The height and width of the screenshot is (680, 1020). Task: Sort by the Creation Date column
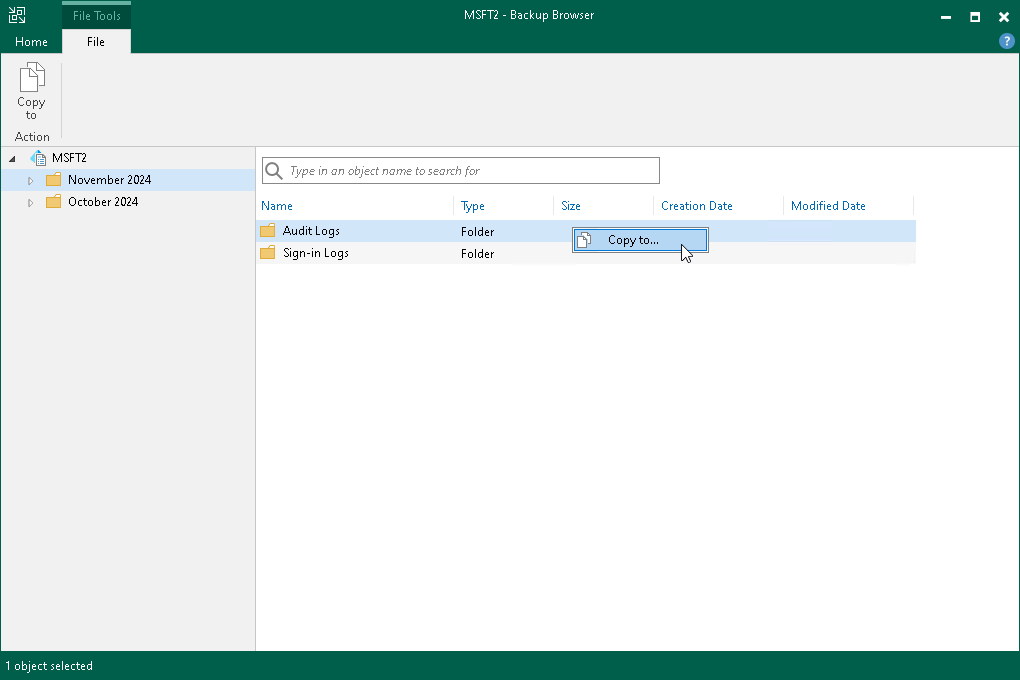coord(697,206)
